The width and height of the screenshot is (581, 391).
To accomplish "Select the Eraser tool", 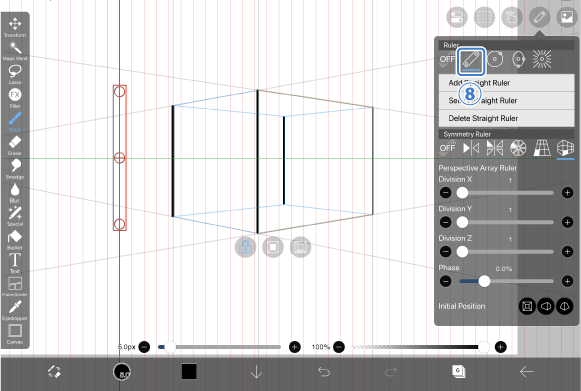I will click(x=15, y=145).
